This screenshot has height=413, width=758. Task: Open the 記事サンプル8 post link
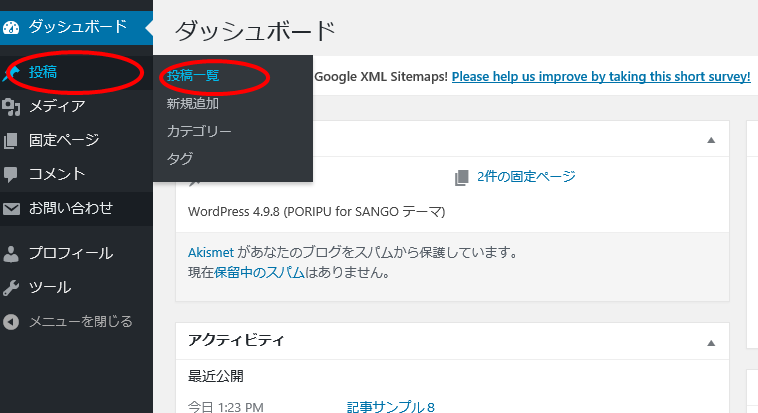[x=391, y=407]
